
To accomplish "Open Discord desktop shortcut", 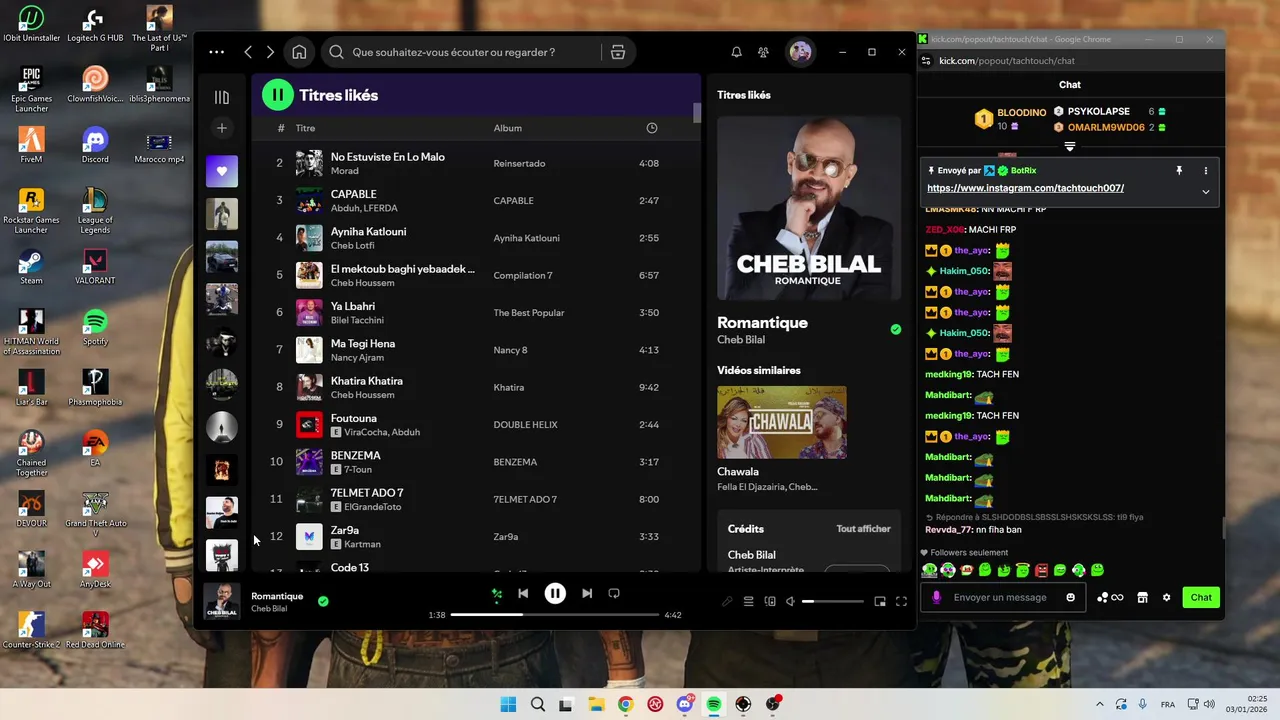I will [x=95, y=144].
